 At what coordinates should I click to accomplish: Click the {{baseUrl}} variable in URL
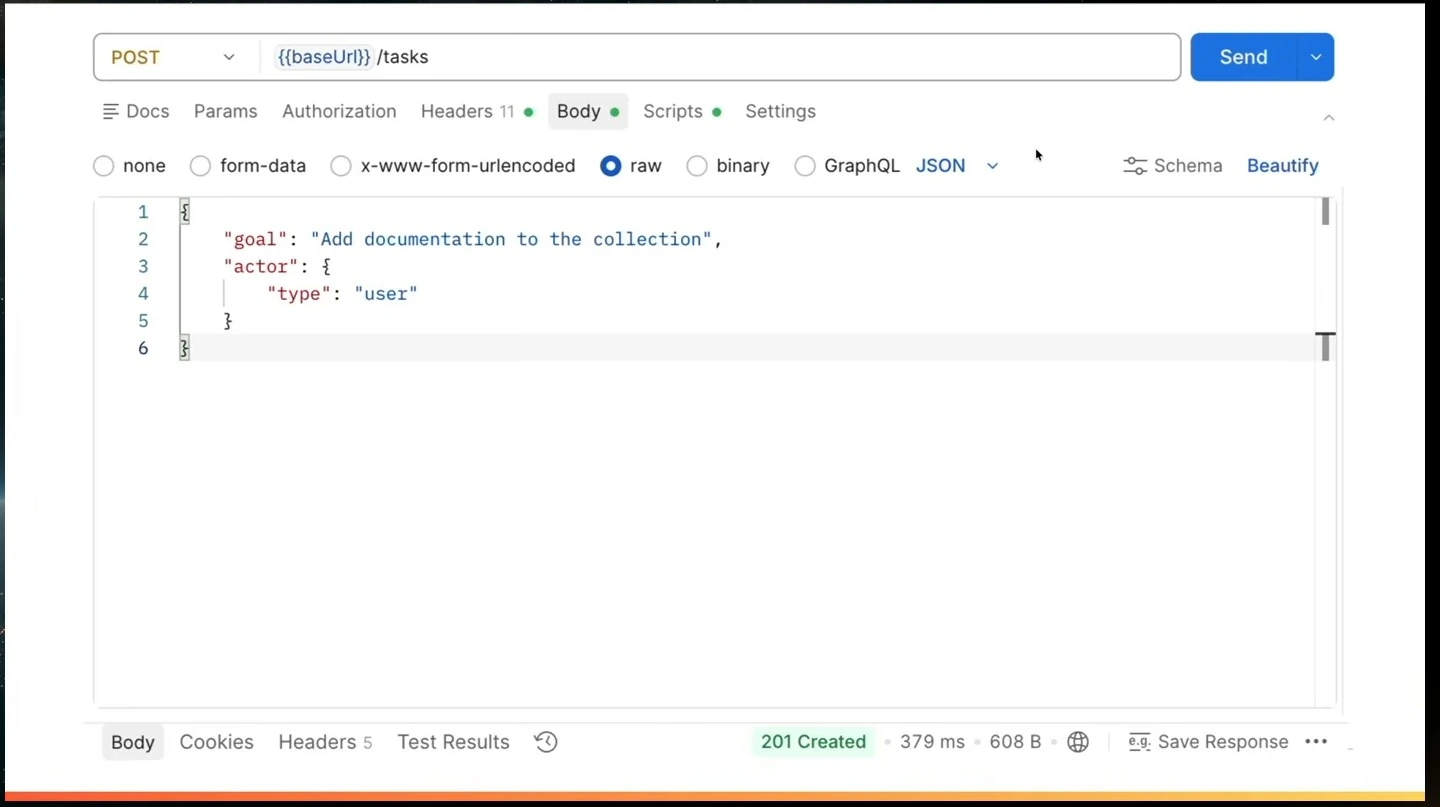(323, 57)
